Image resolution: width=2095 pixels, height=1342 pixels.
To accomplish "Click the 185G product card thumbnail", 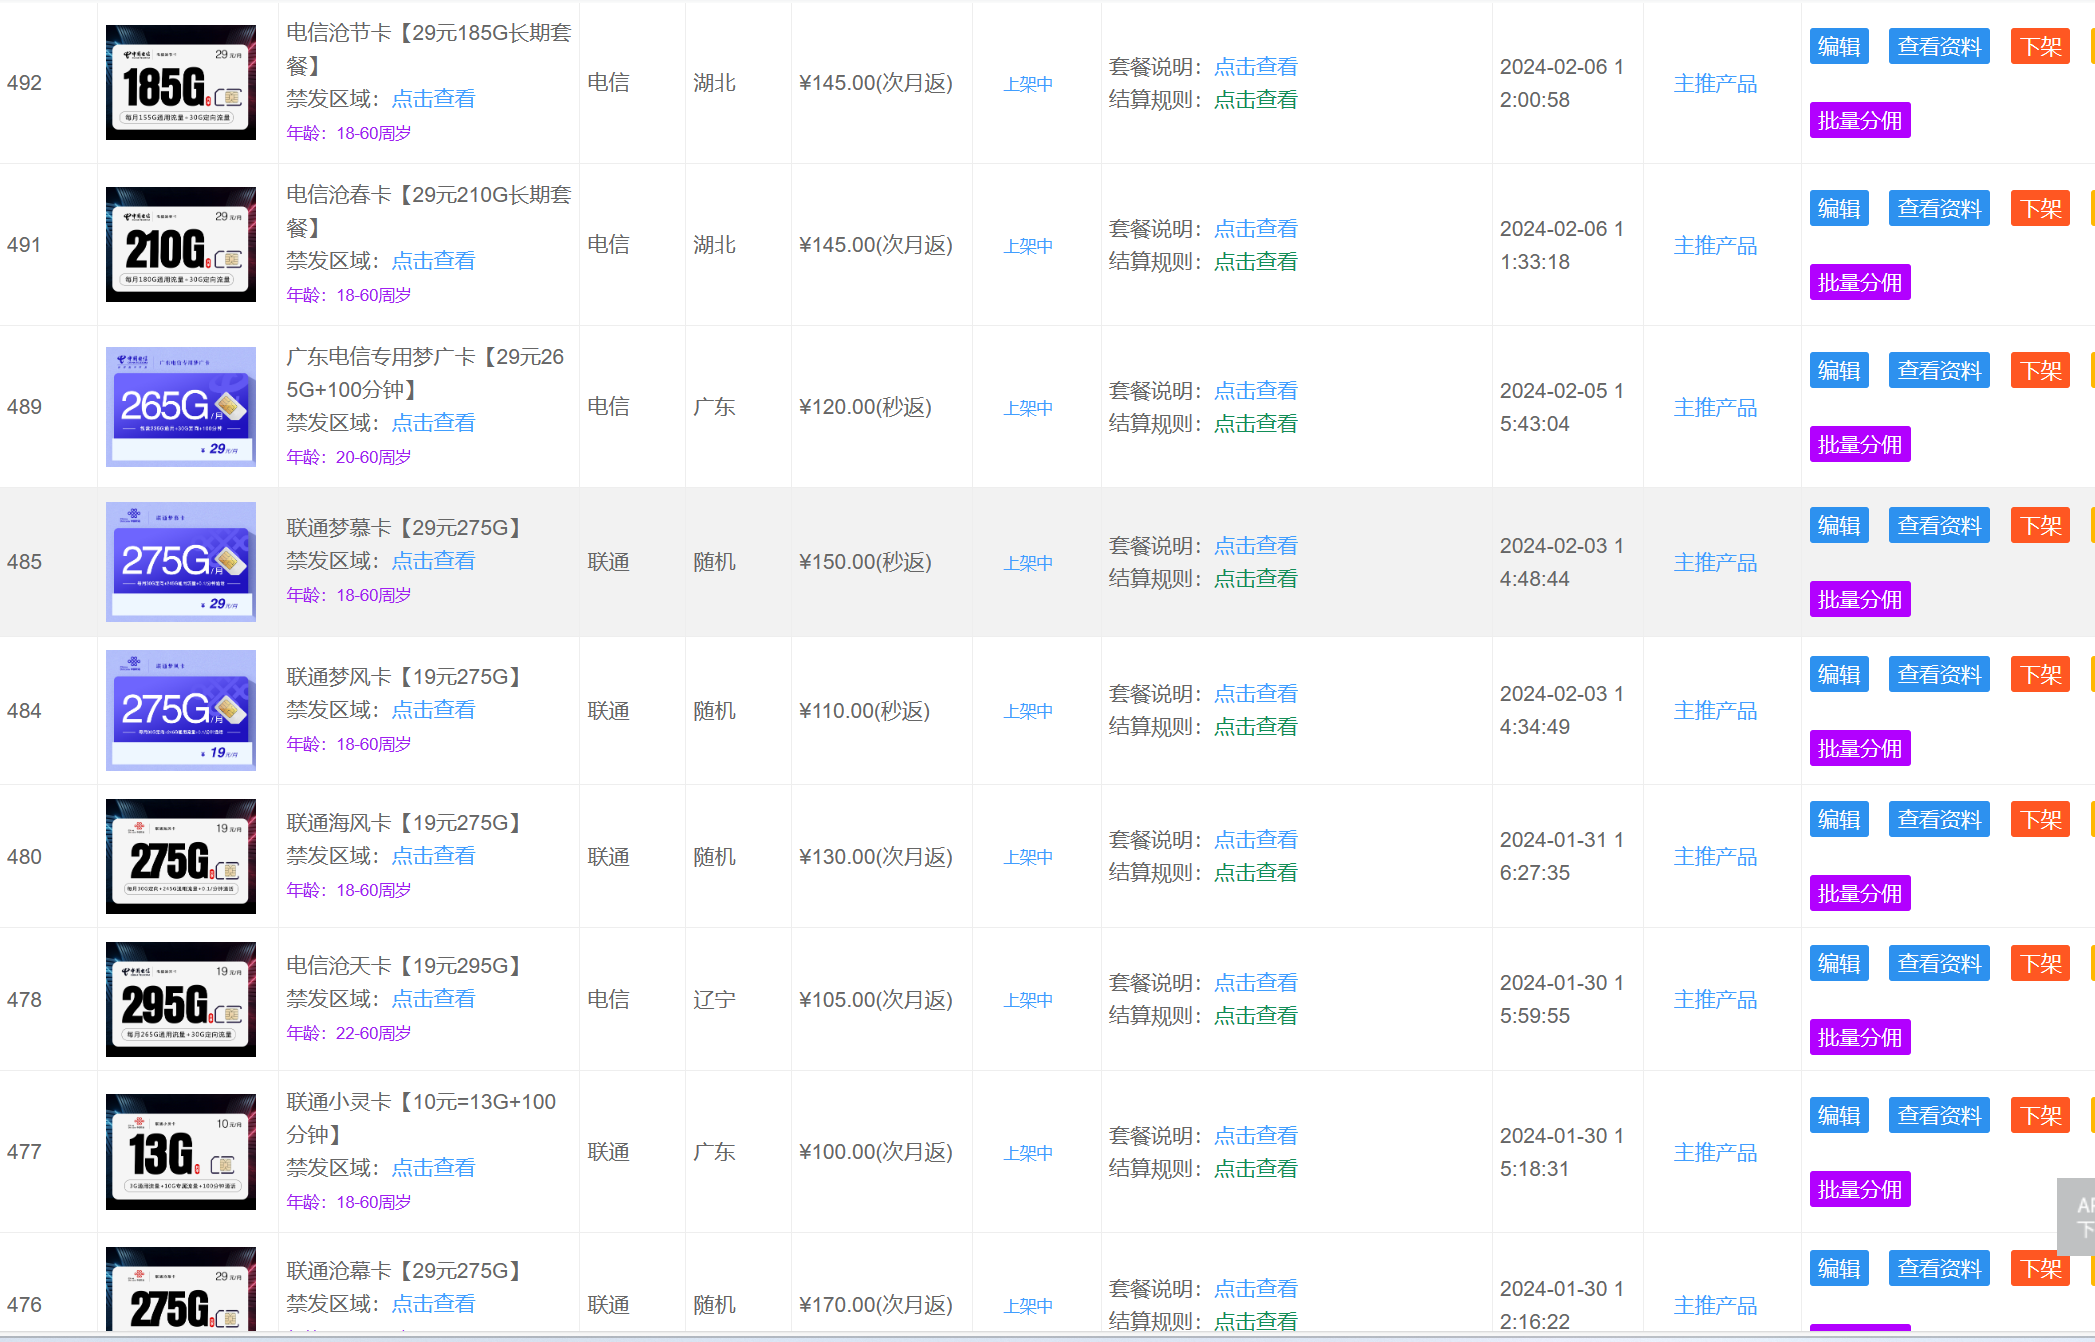I will (181, 82).
